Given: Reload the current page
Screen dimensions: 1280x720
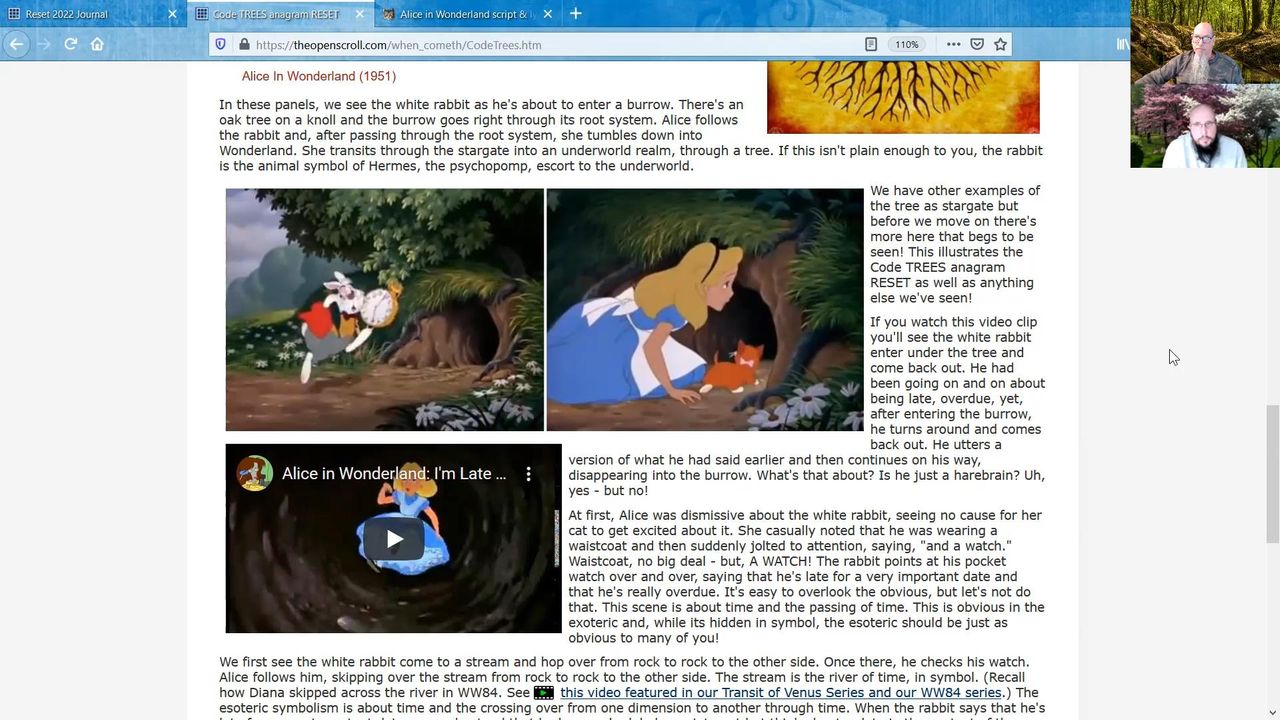Looking at the screenshot, I should point(70,44).
